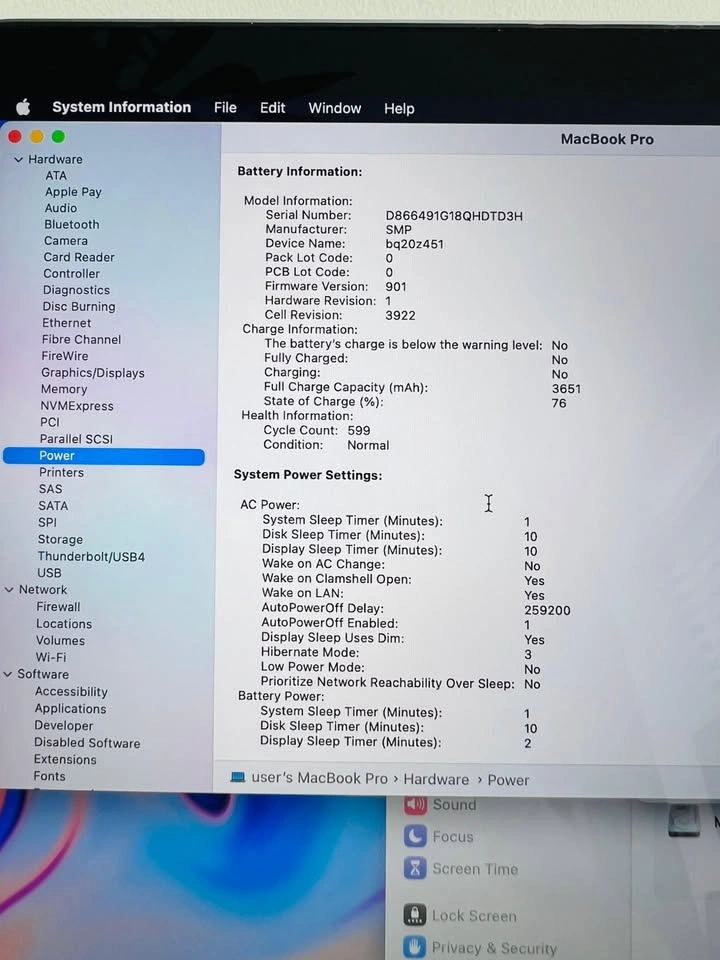Select Memory in the sidebar
720x960 pixels.
pyautogui.click(x=64, y=389)
